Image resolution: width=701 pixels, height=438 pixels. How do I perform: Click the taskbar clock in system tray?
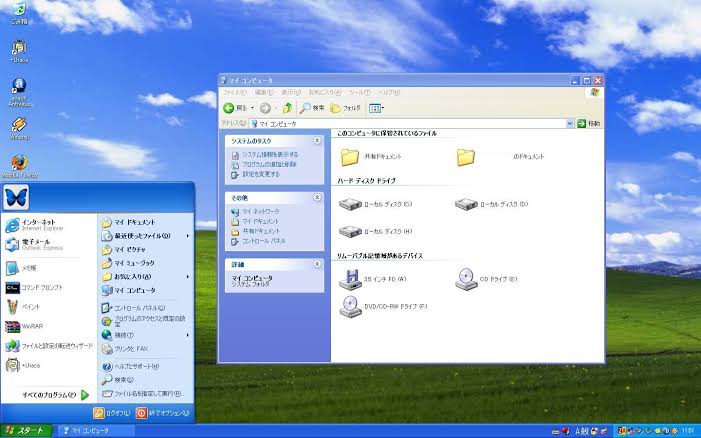click(690, 431)
